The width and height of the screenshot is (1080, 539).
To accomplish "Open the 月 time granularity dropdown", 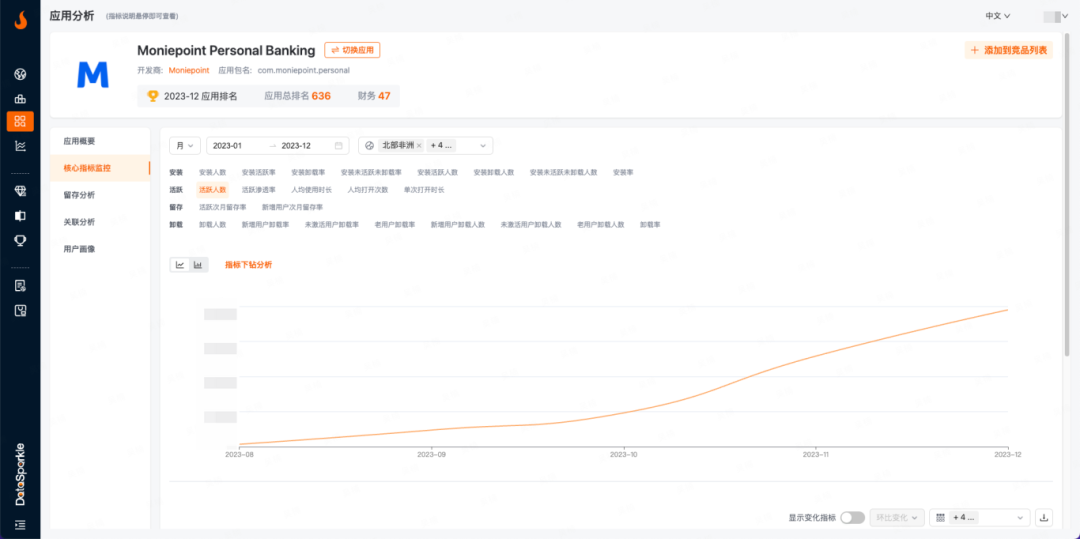I will pos(185,145).
